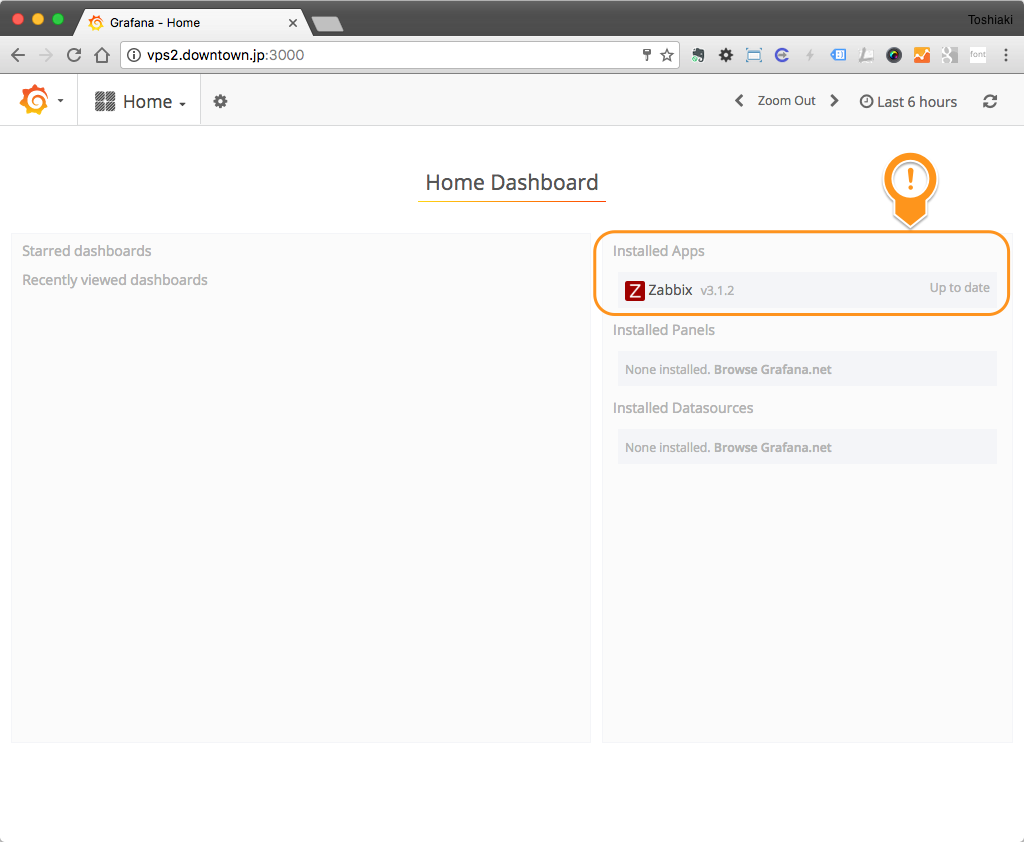Screen dimensions: 1024x842
Task: Click the saved password key icon
Action: [647, 55]
